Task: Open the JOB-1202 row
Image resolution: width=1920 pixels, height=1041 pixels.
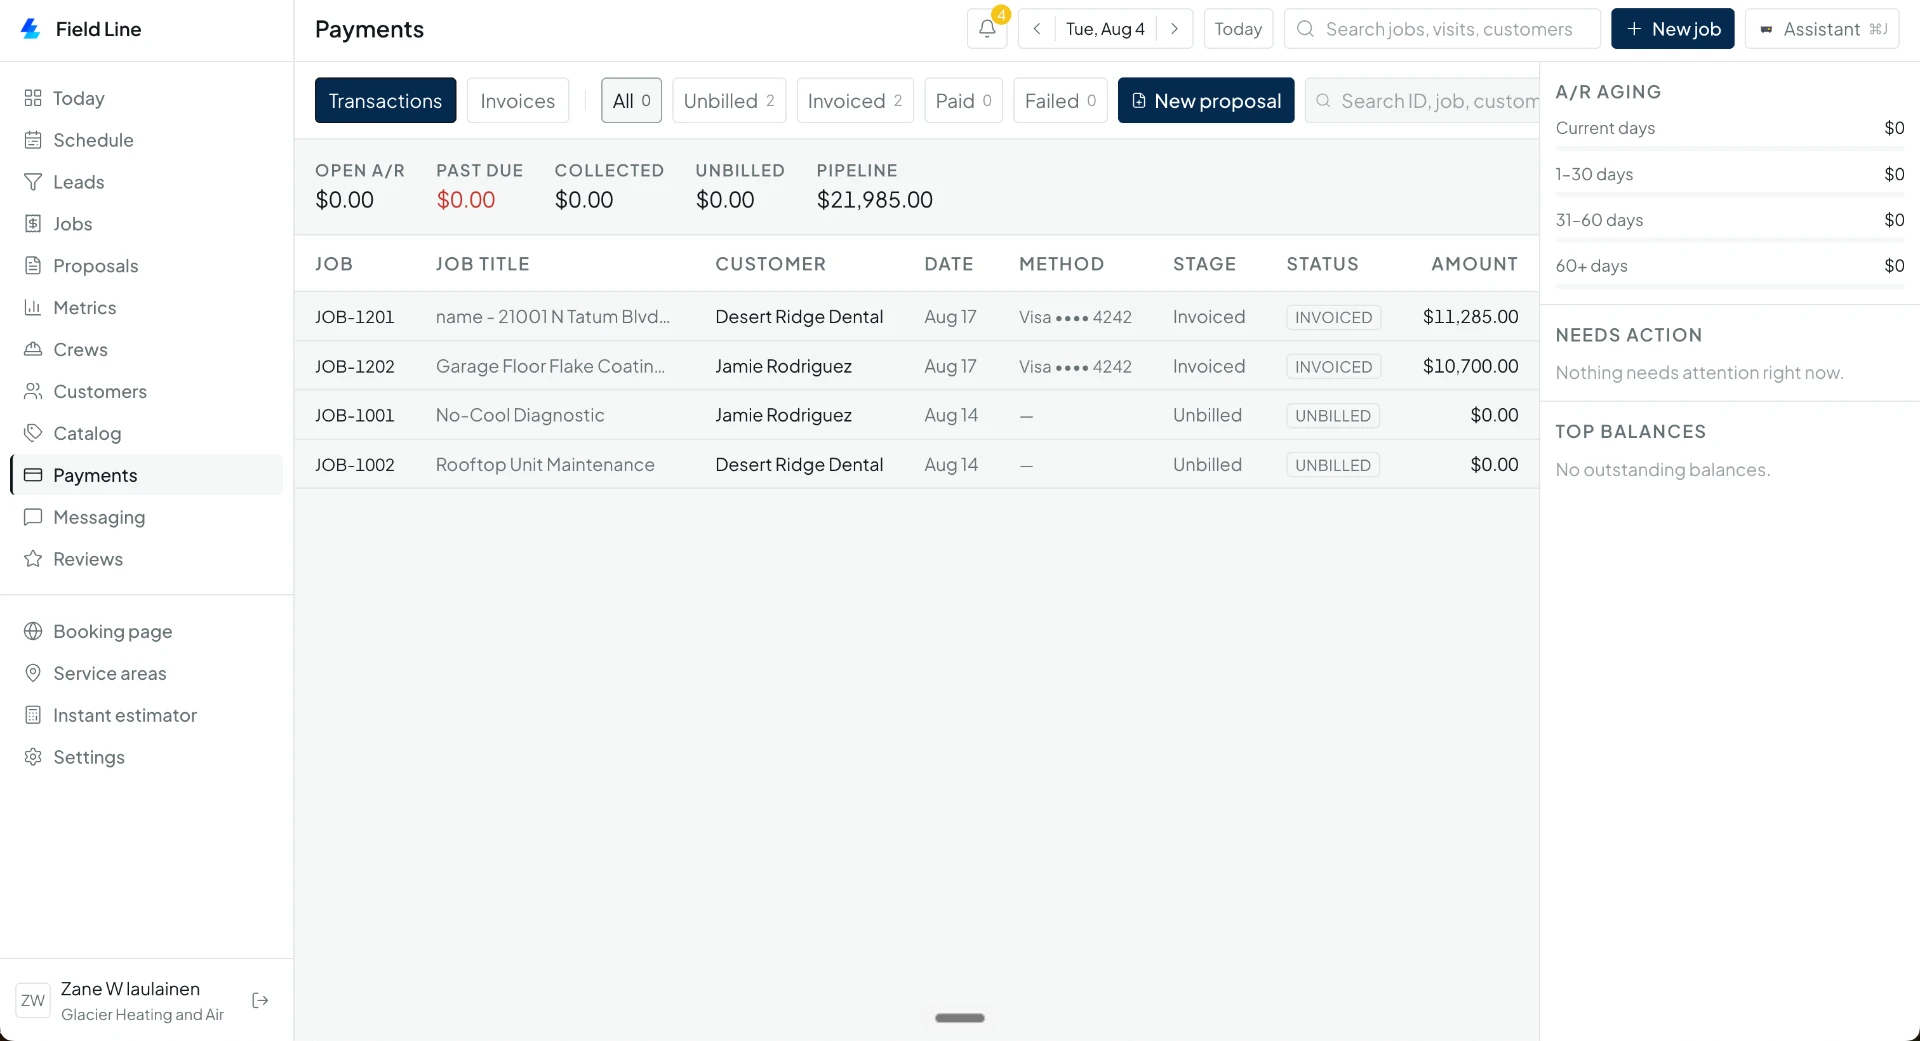Action: (x=916, y=366)
